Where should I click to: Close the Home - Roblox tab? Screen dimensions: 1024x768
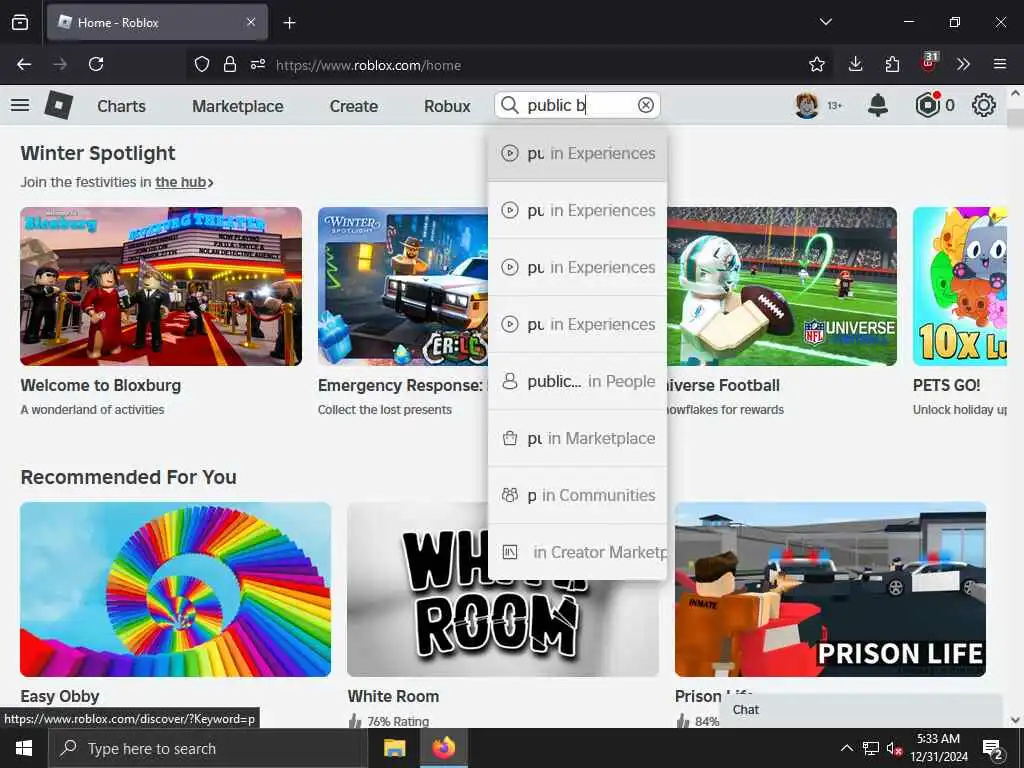251,22
